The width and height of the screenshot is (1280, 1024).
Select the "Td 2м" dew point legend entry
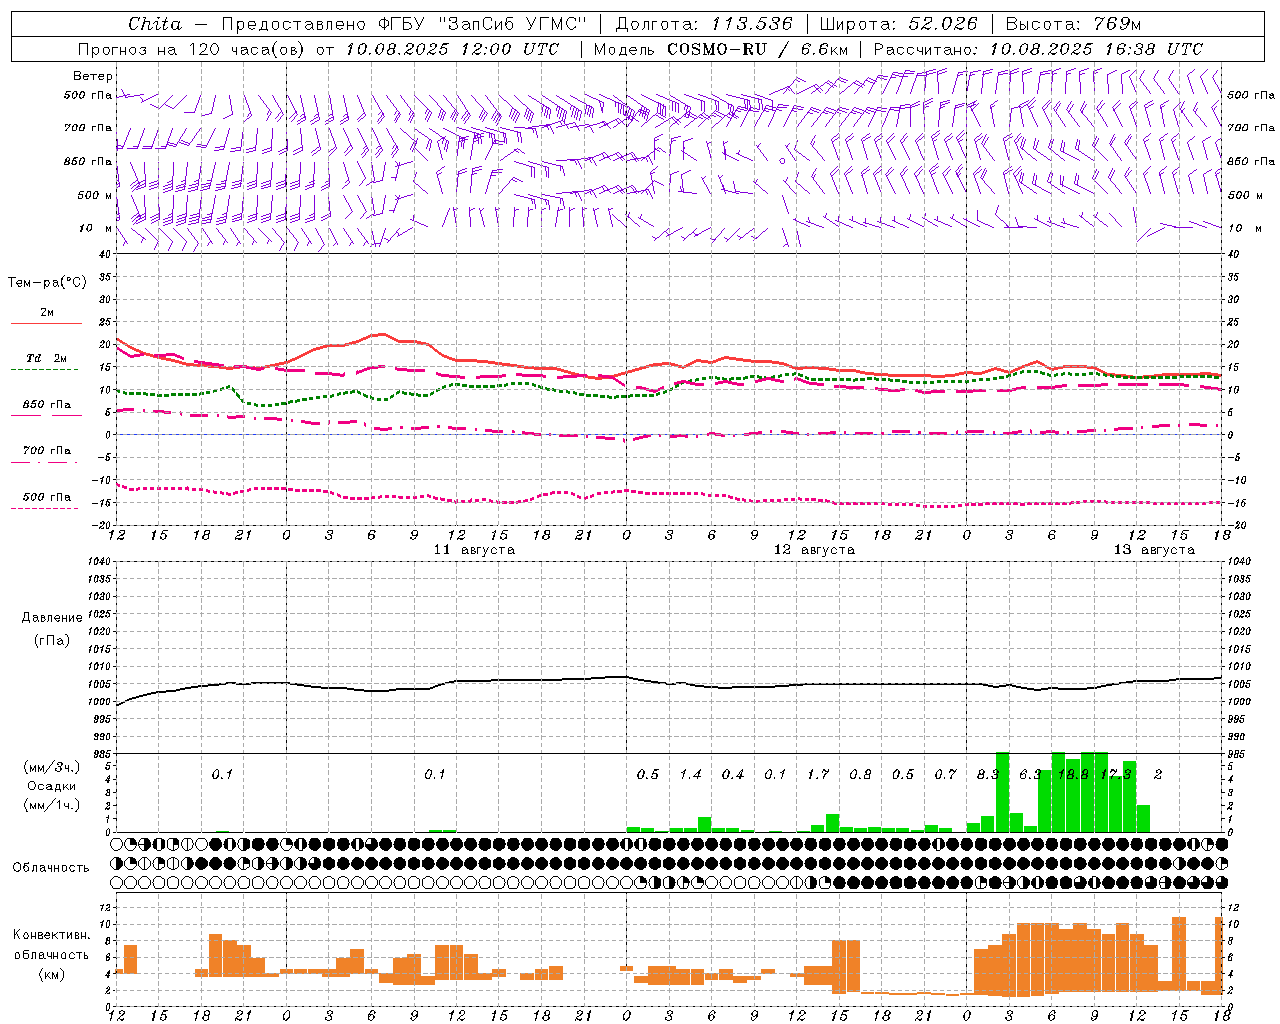coord(47,358)
